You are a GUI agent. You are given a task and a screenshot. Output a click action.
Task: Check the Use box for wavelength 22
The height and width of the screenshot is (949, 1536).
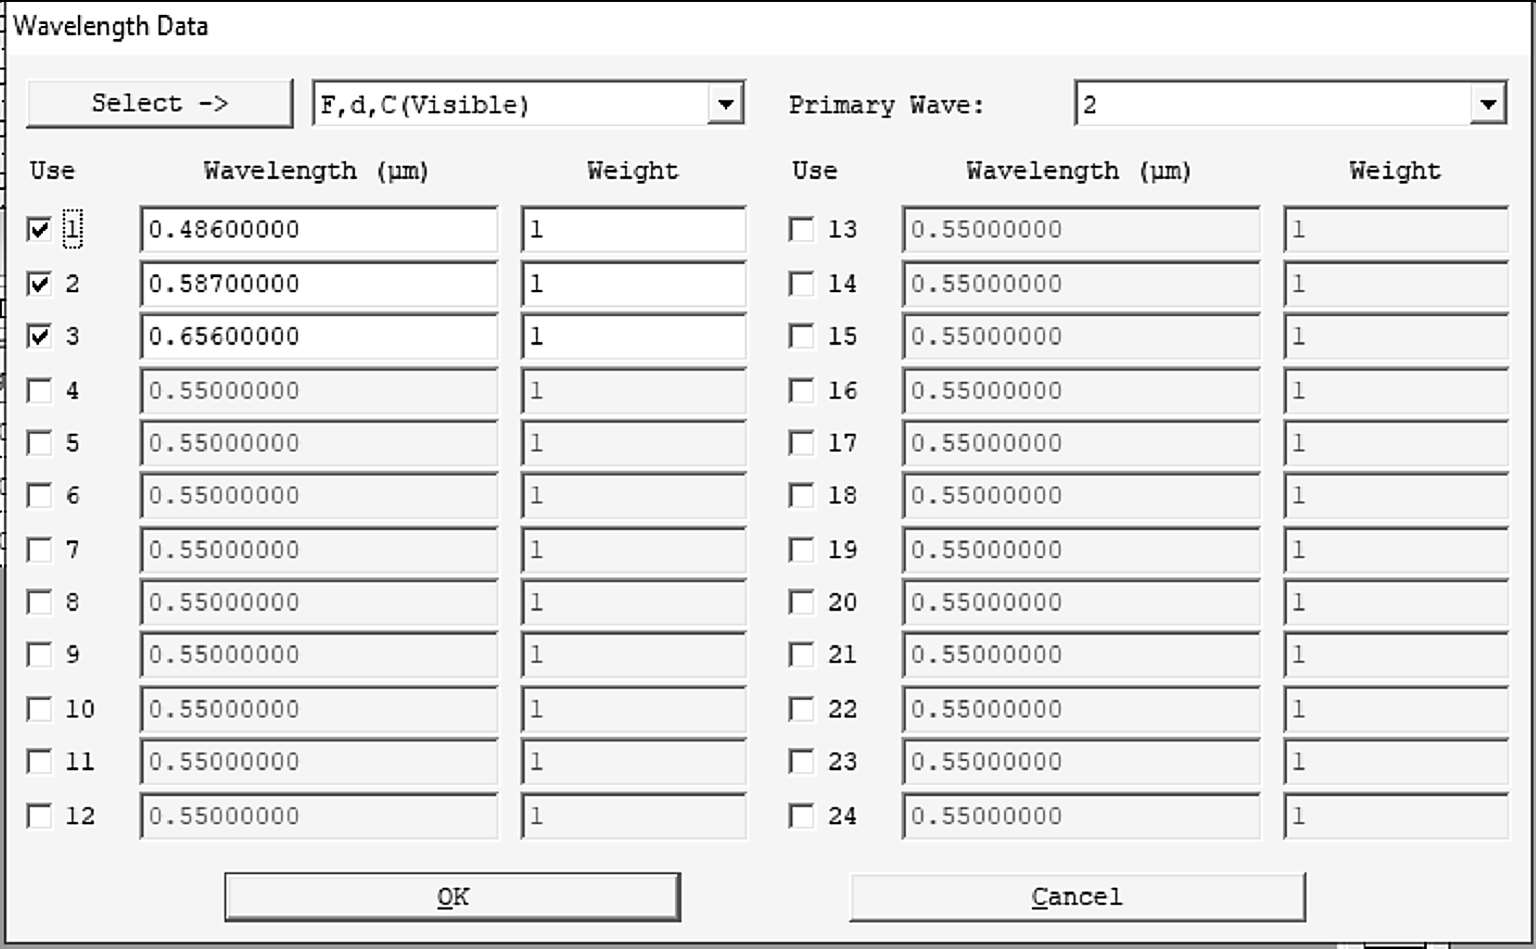click(801, 709)
